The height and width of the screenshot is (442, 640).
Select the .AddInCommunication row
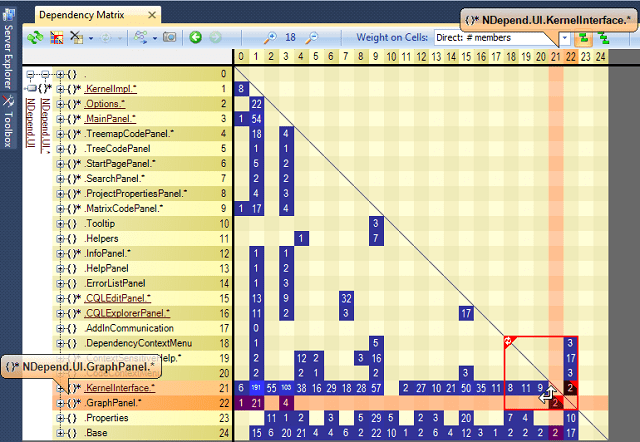pyautogui.click(x=142, y=328)
